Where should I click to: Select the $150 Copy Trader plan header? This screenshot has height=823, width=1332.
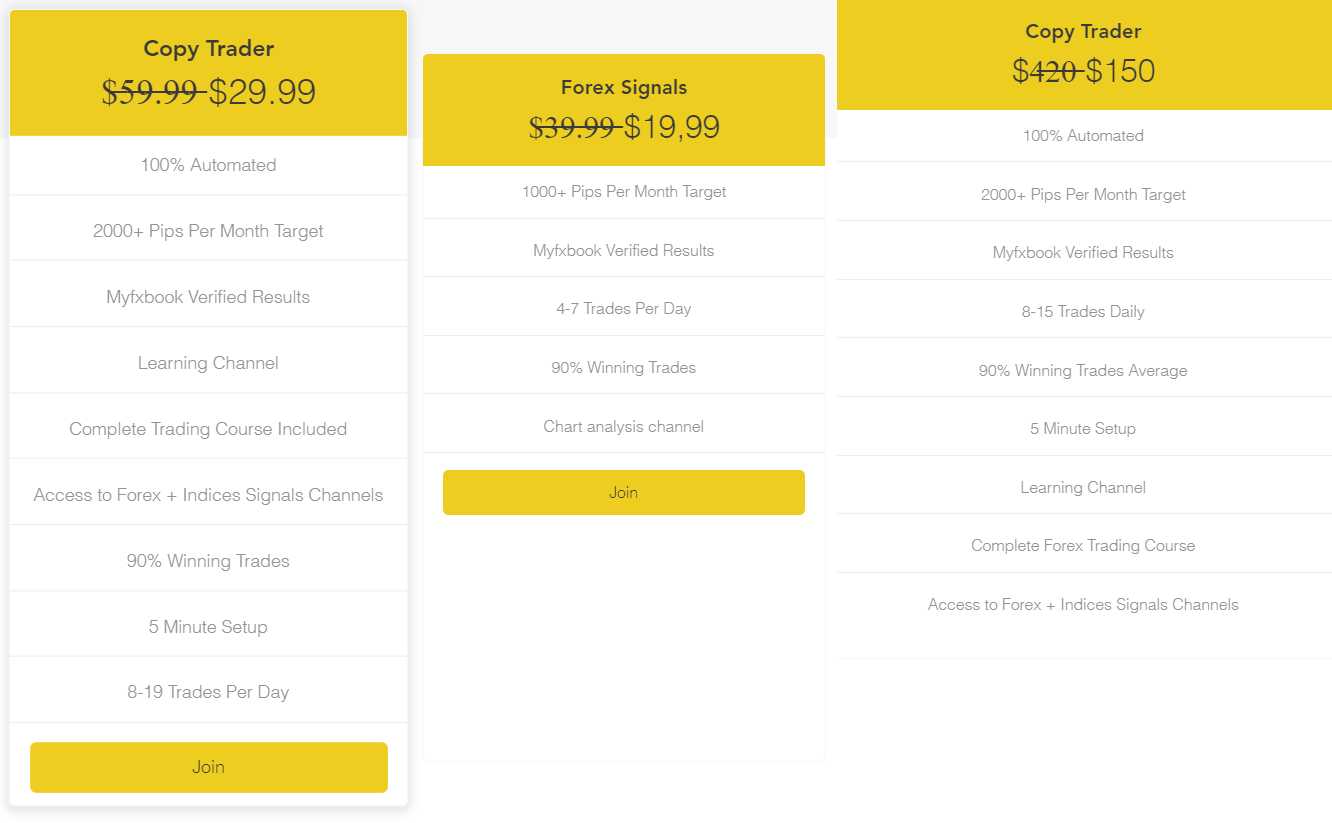point(1084,55)
